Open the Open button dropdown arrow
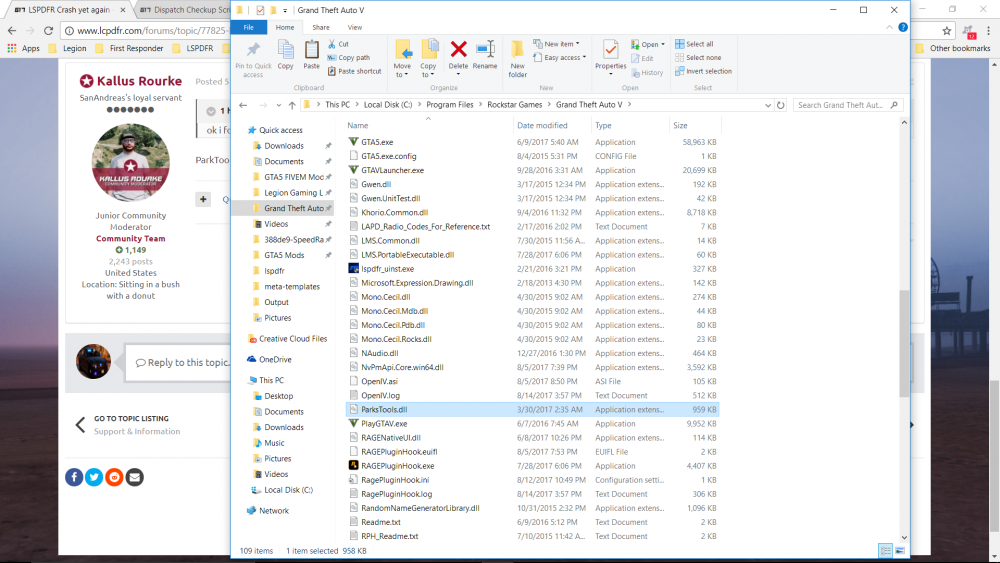The width and height of the screenshot is (1000, 563). 663,44
